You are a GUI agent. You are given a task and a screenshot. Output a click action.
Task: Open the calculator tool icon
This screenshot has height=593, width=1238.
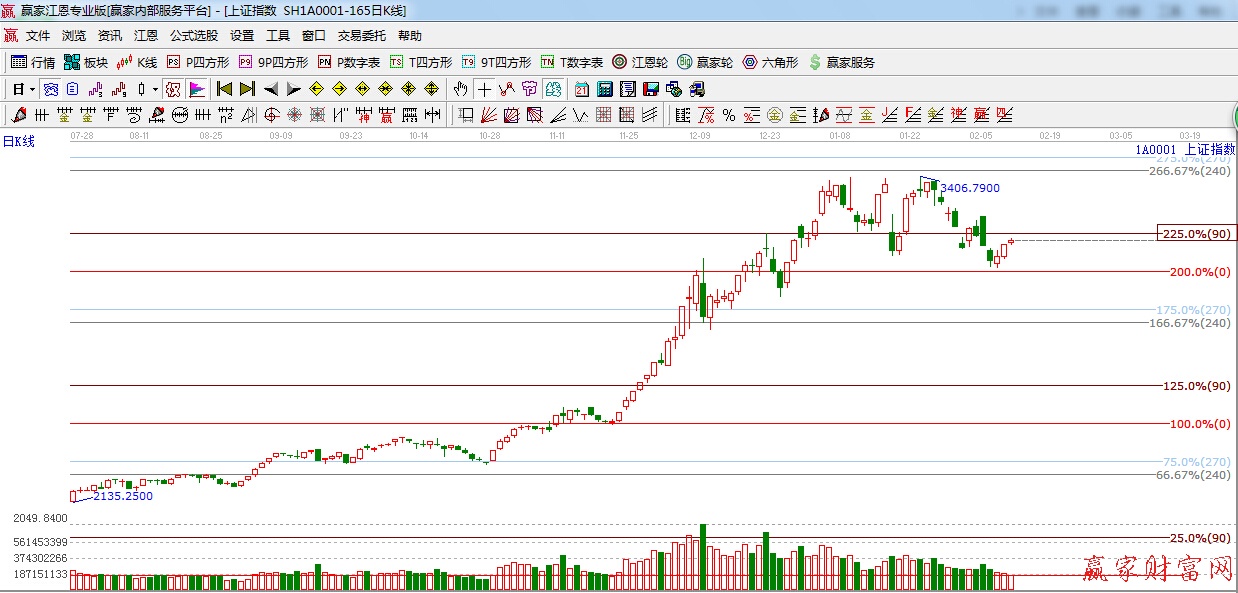605,89
